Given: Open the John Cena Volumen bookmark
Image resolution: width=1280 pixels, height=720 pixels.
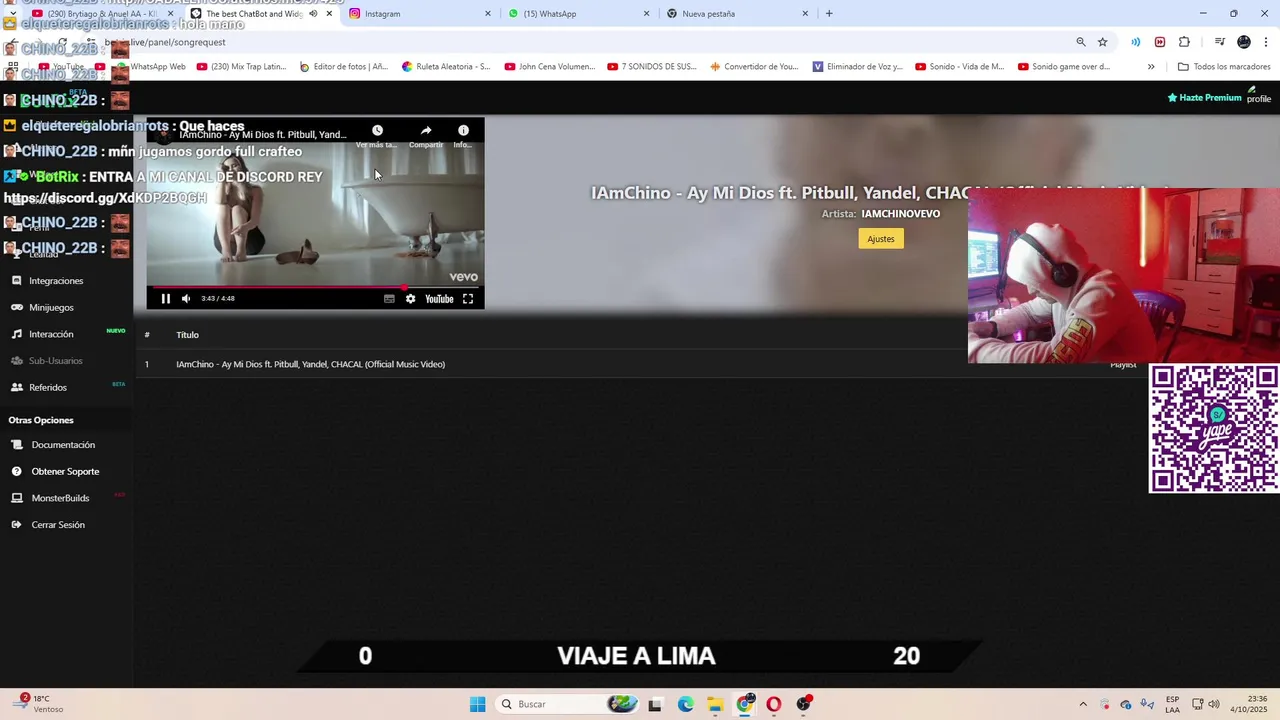Looking at the screenshot, I should click(550, 67).
